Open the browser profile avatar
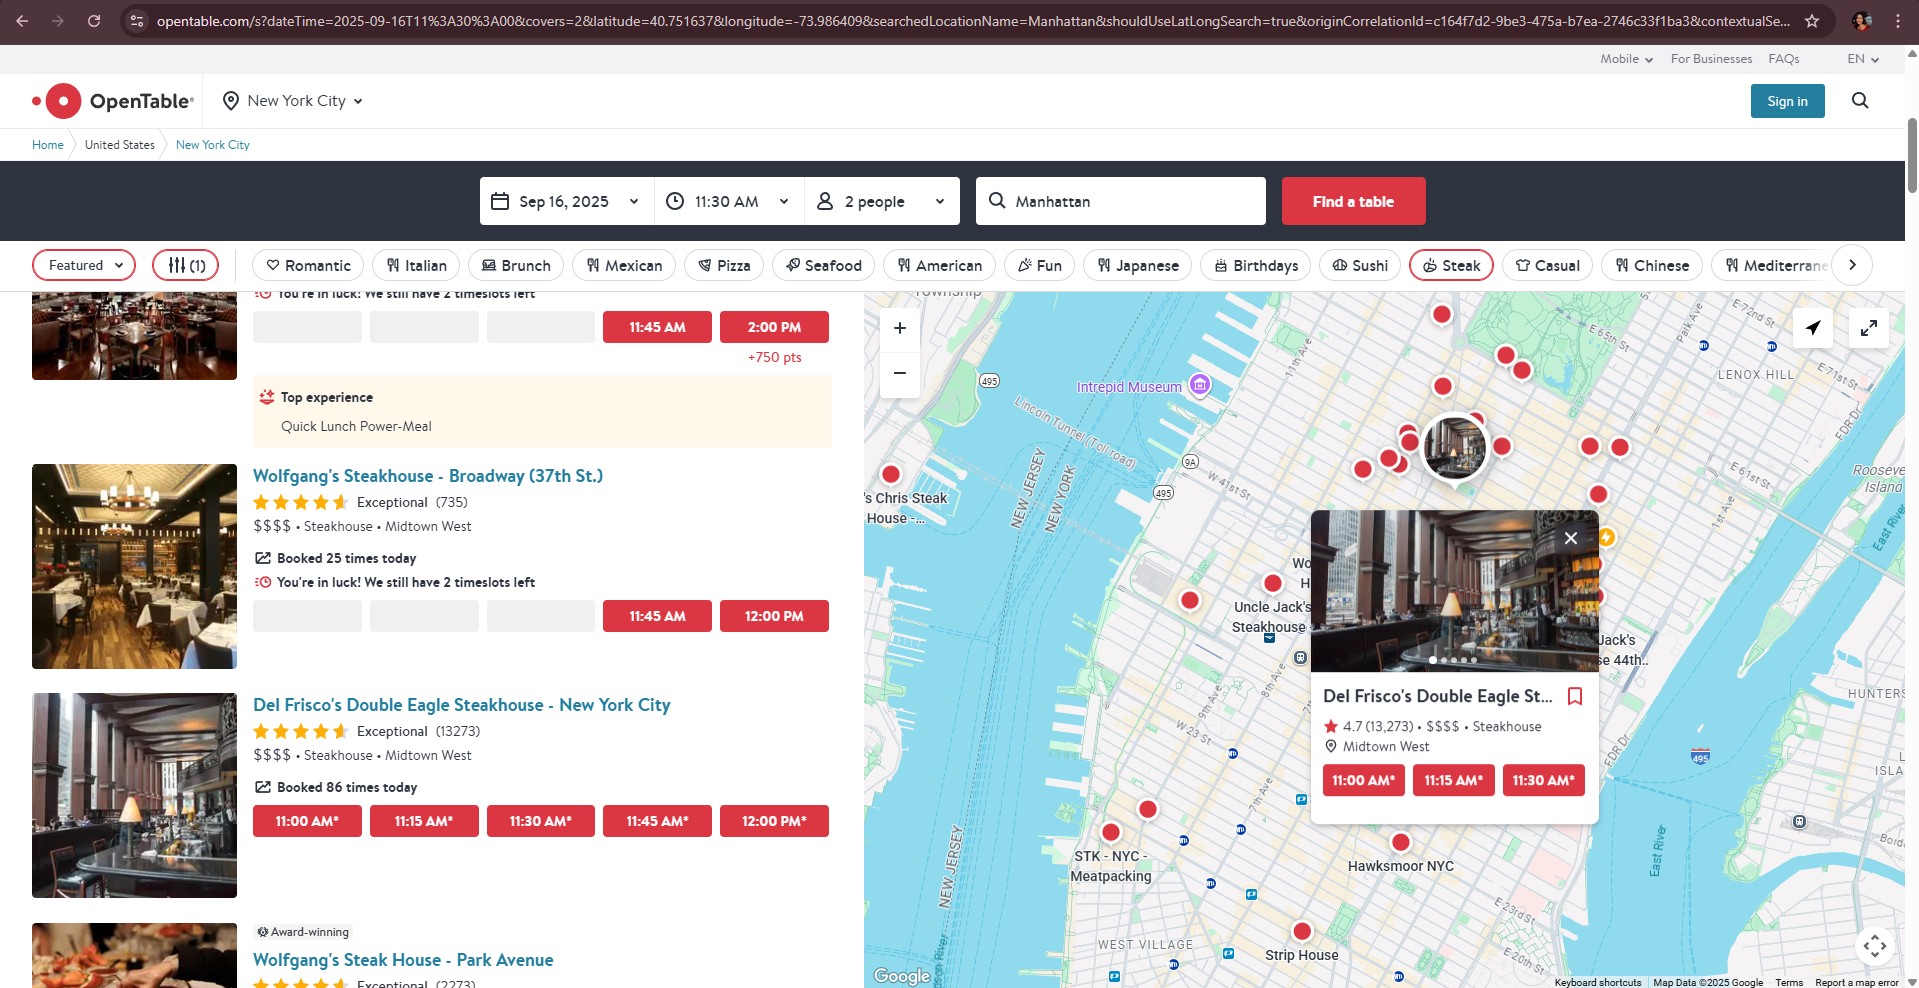This screenshot has width=1919, height=988. click(x=1861, y=20)
